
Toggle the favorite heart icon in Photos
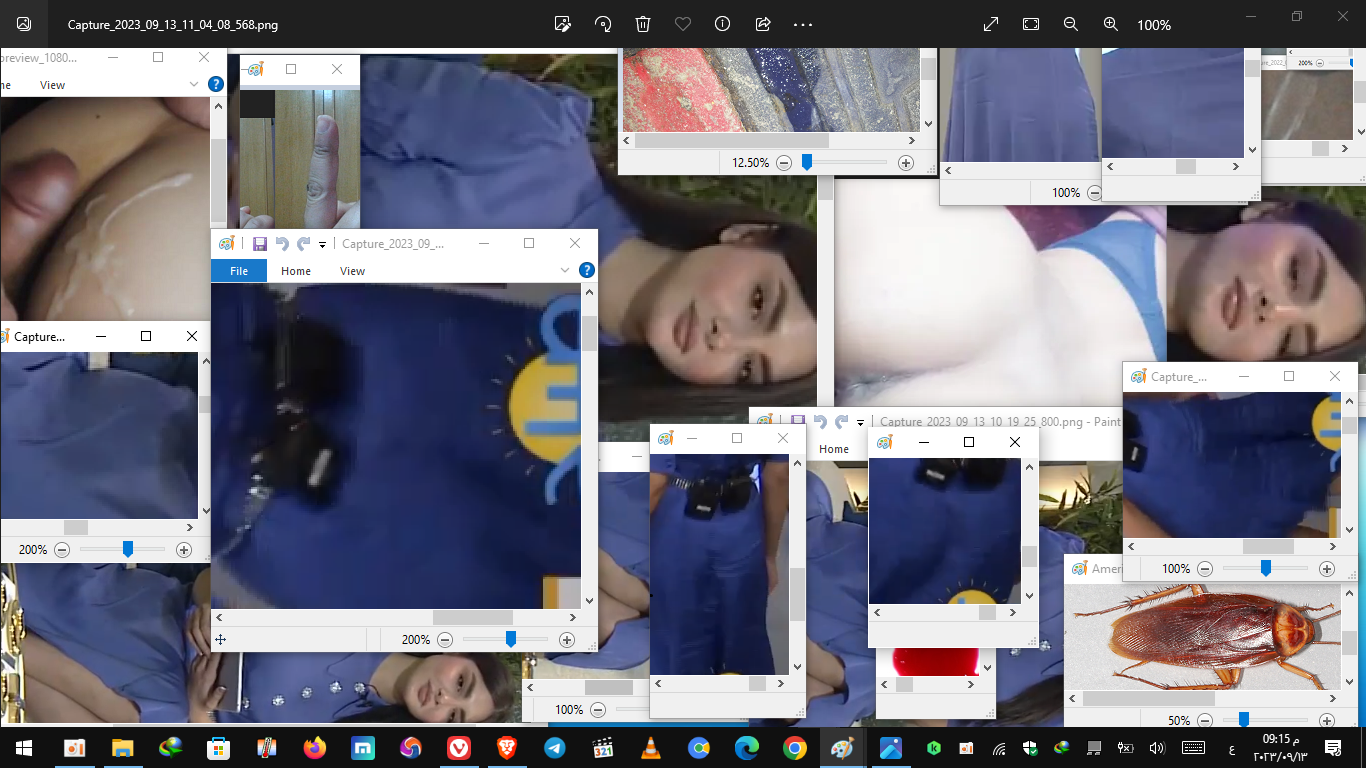(683, 24)
